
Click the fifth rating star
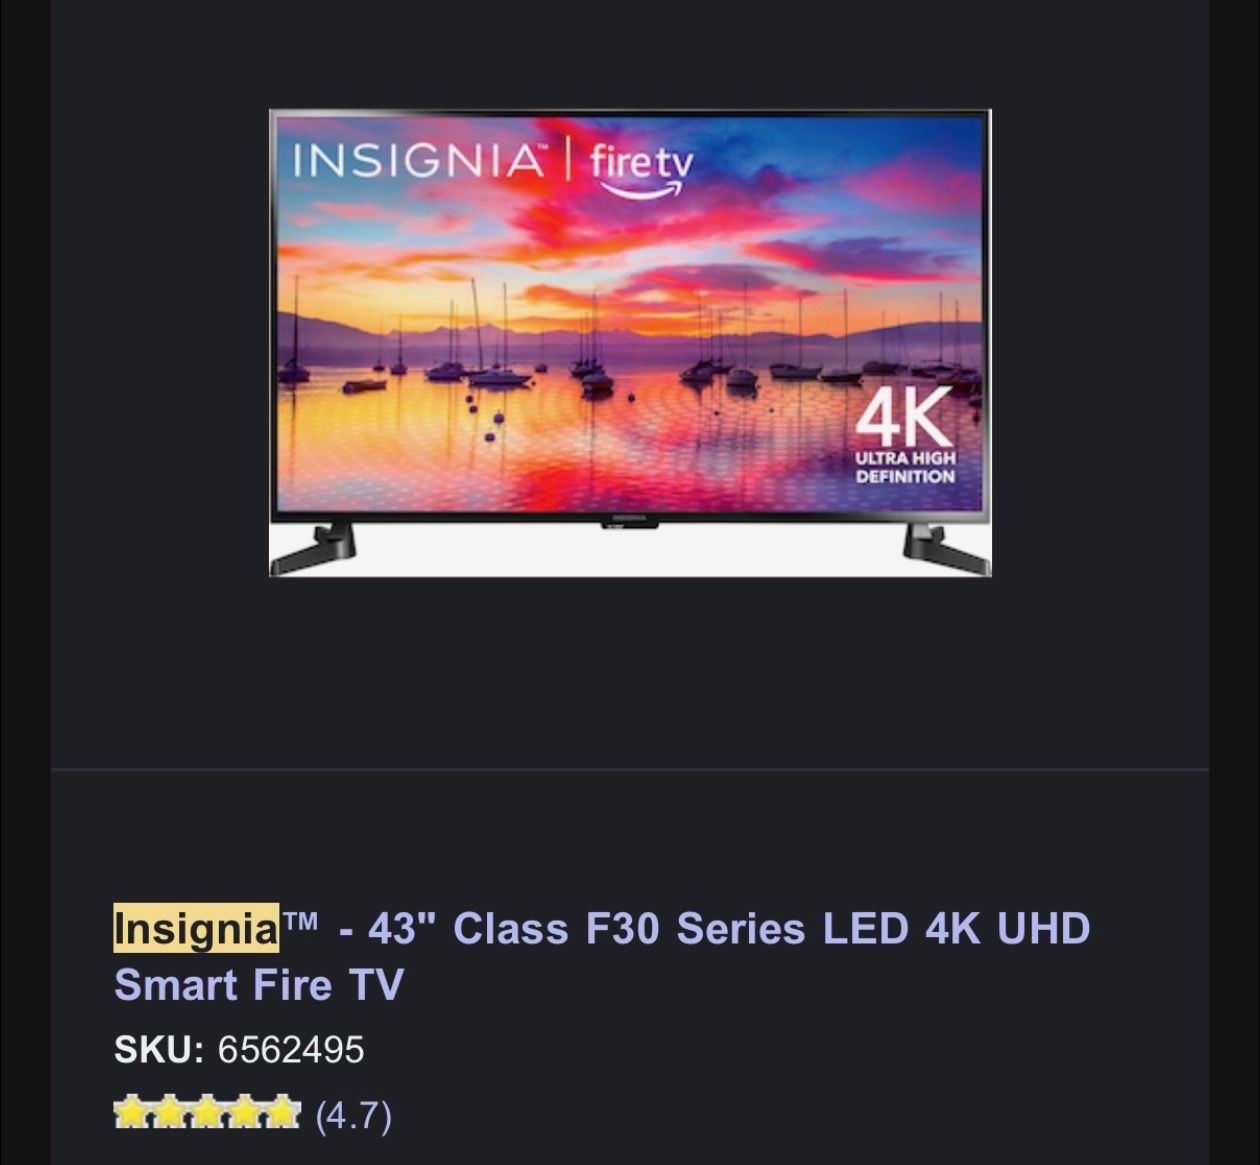[281, 1113]
